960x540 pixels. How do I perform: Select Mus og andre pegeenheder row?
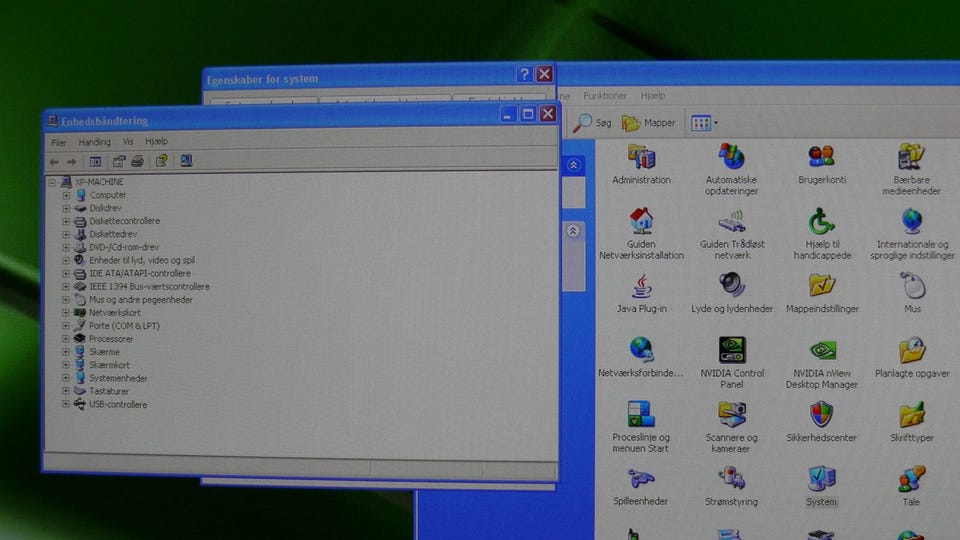(x=141, y=300)
